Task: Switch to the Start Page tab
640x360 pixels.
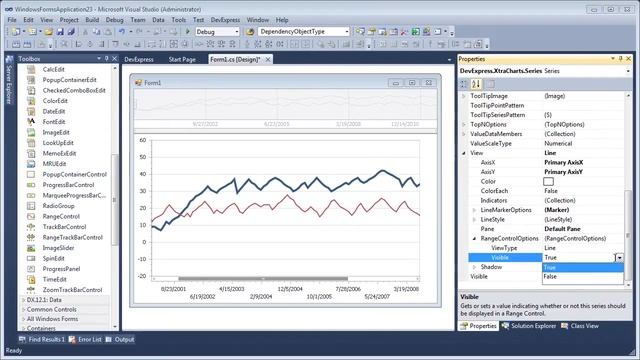Action: coord(182,60)
